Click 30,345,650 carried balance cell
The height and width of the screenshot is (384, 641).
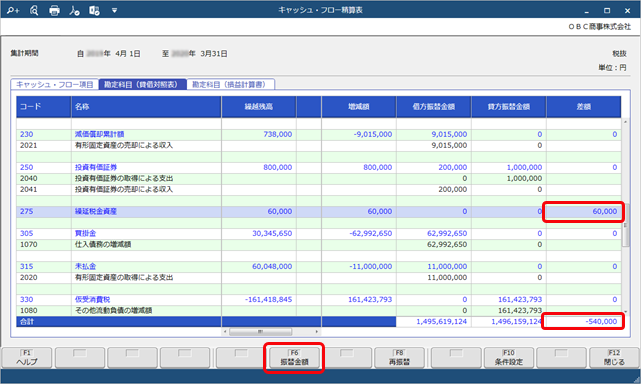click(x=259, y=233)
